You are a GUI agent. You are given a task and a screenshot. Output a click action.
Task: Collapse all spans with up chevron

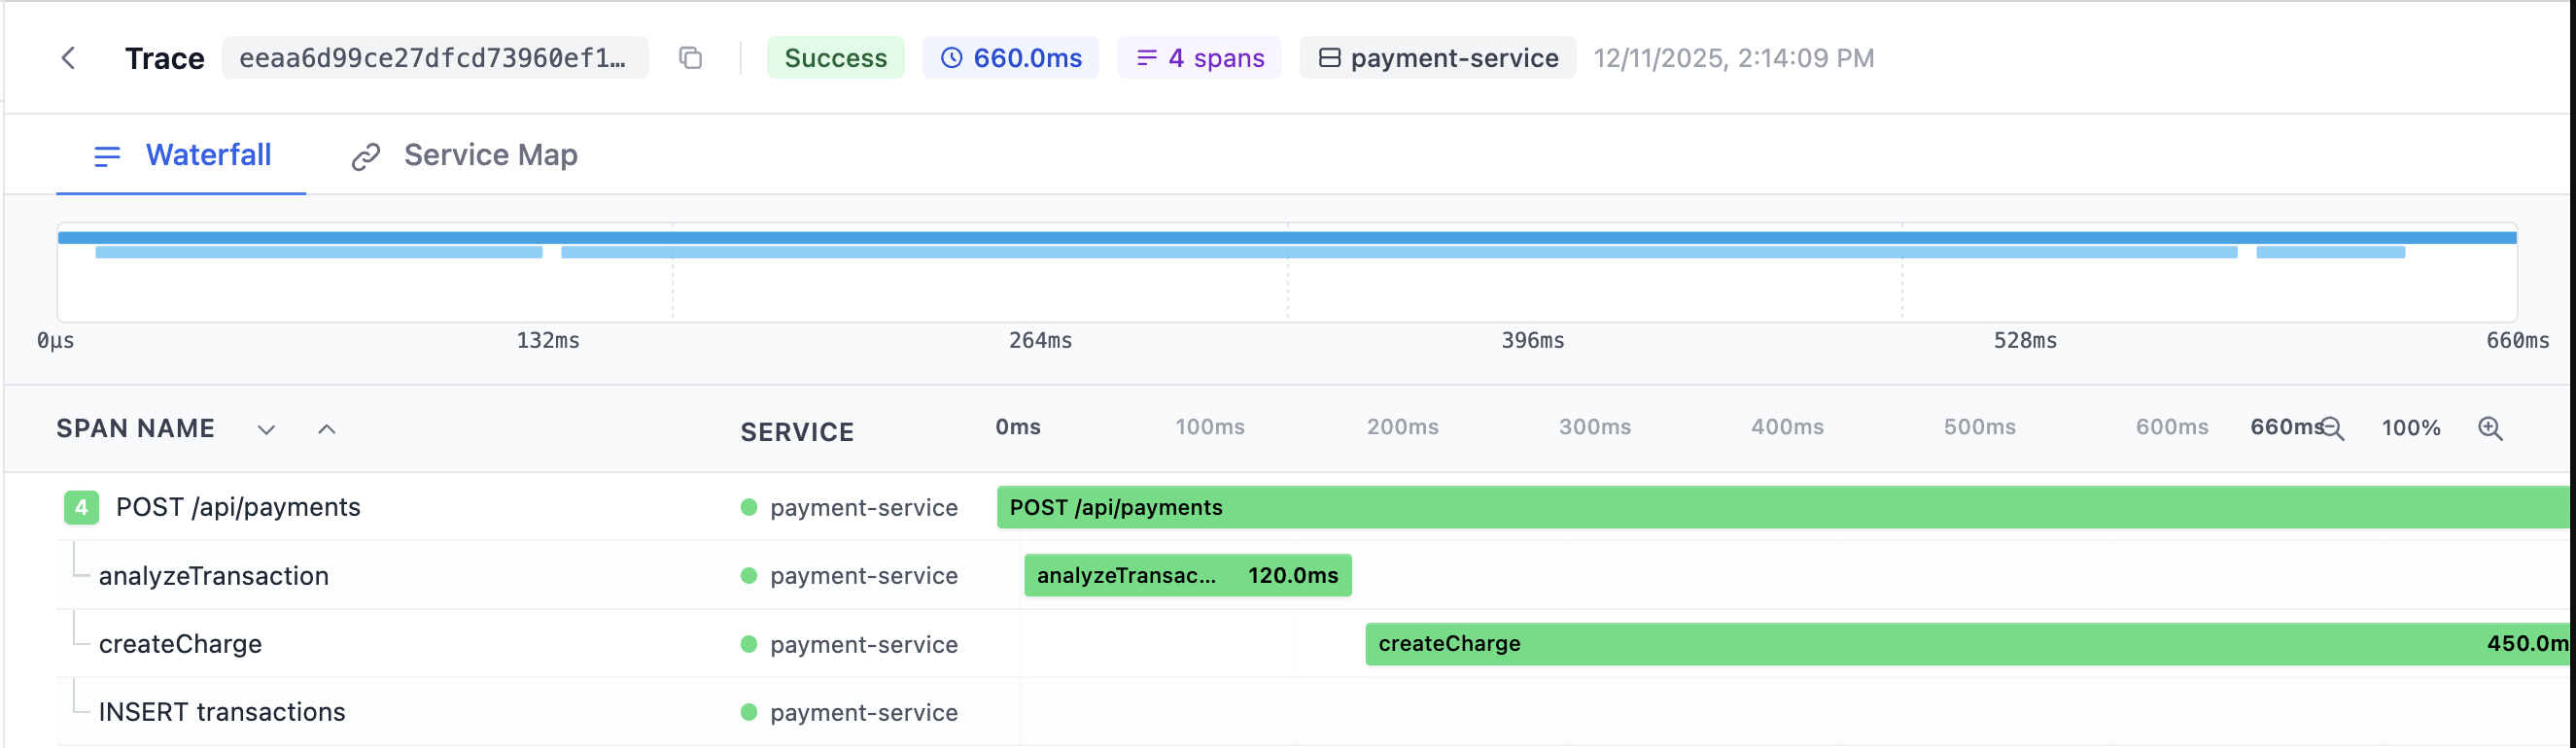(326, 430)
